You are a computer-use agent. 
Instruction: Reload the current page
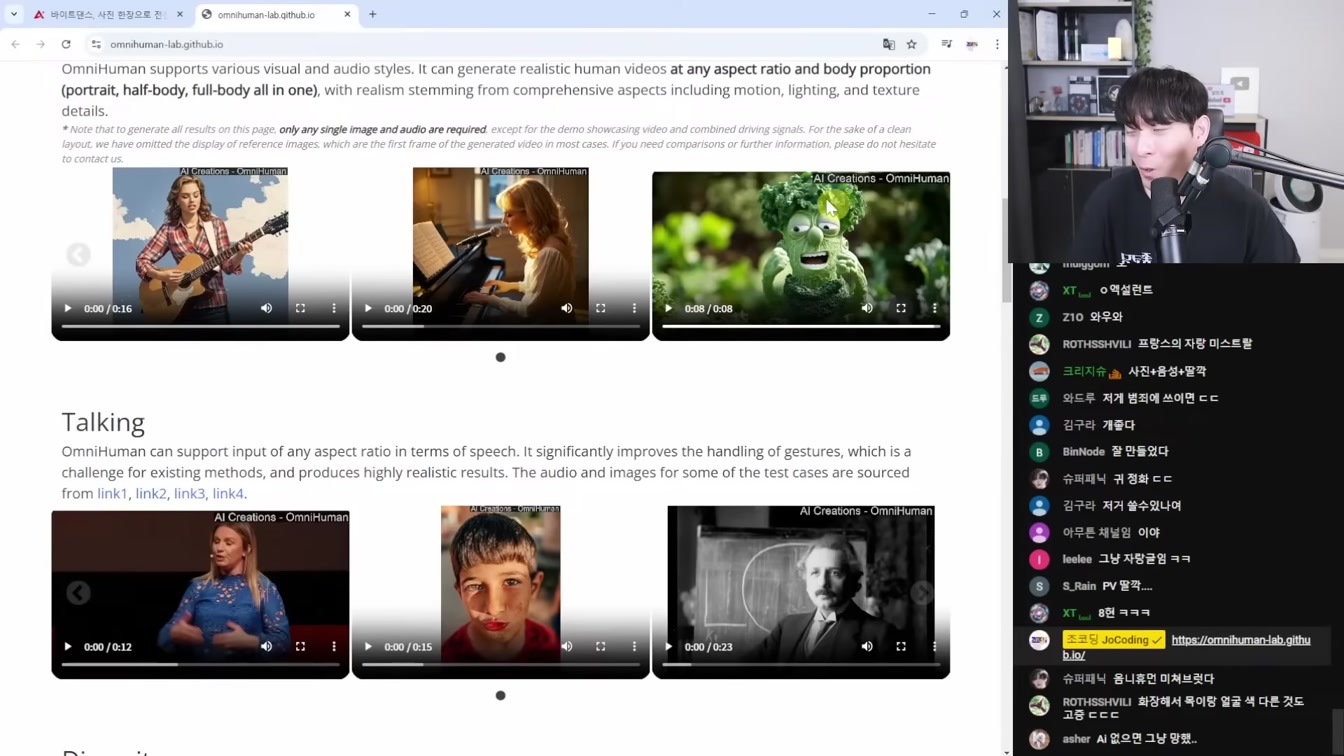click(x=66, y=44)
